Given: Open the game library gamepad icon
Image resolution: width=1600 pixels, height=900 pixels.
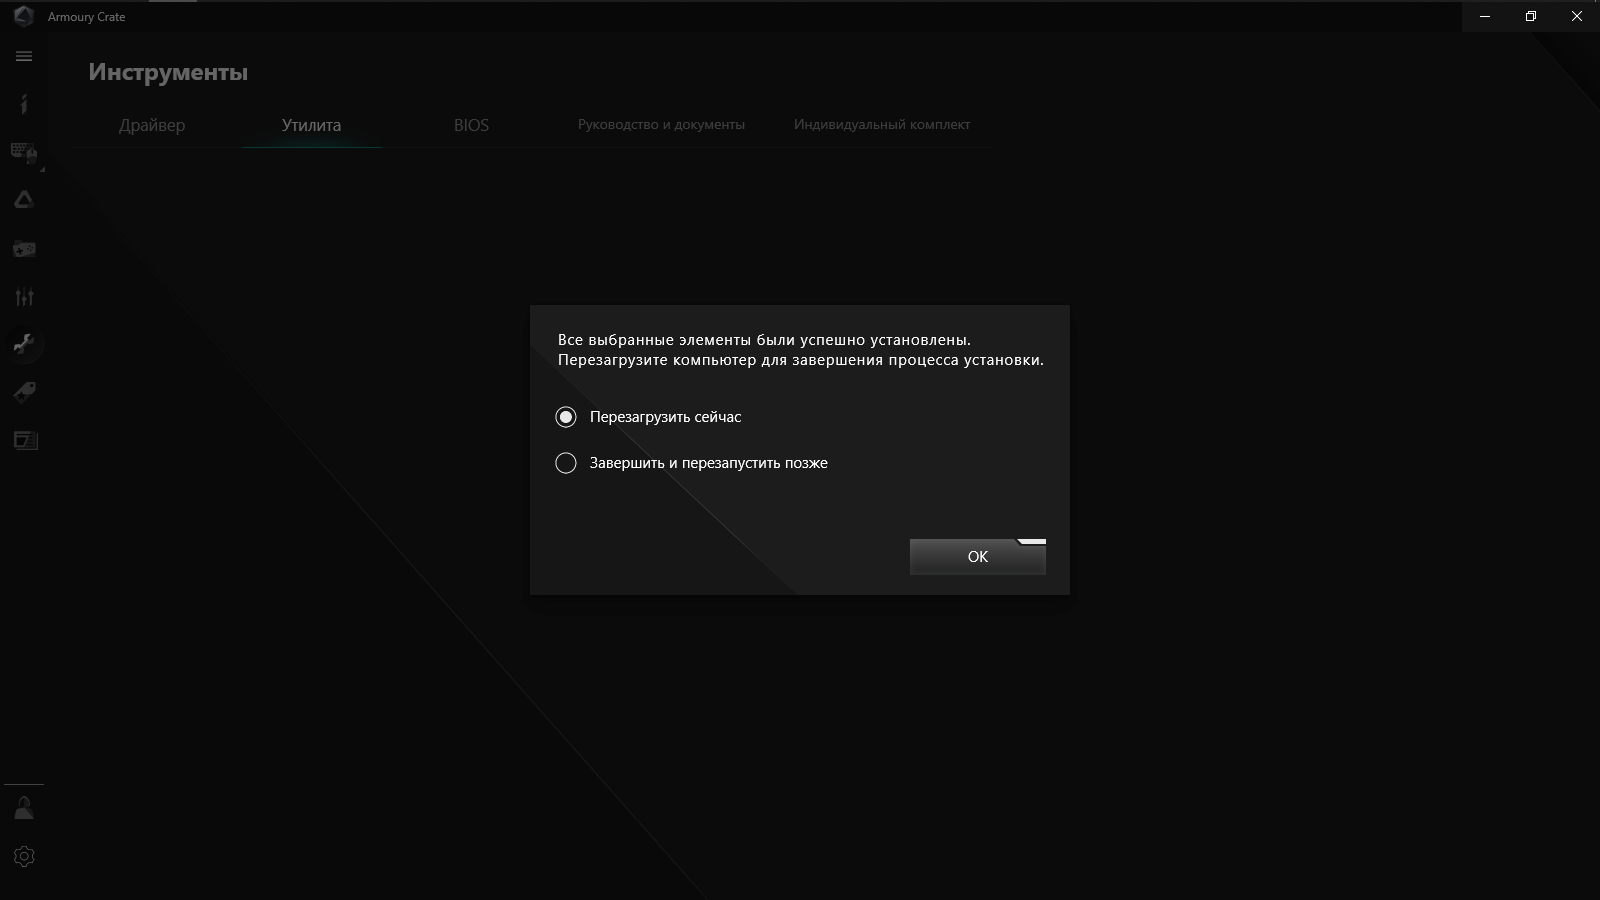Looking at the screenshot, I should tap(24, 248).
